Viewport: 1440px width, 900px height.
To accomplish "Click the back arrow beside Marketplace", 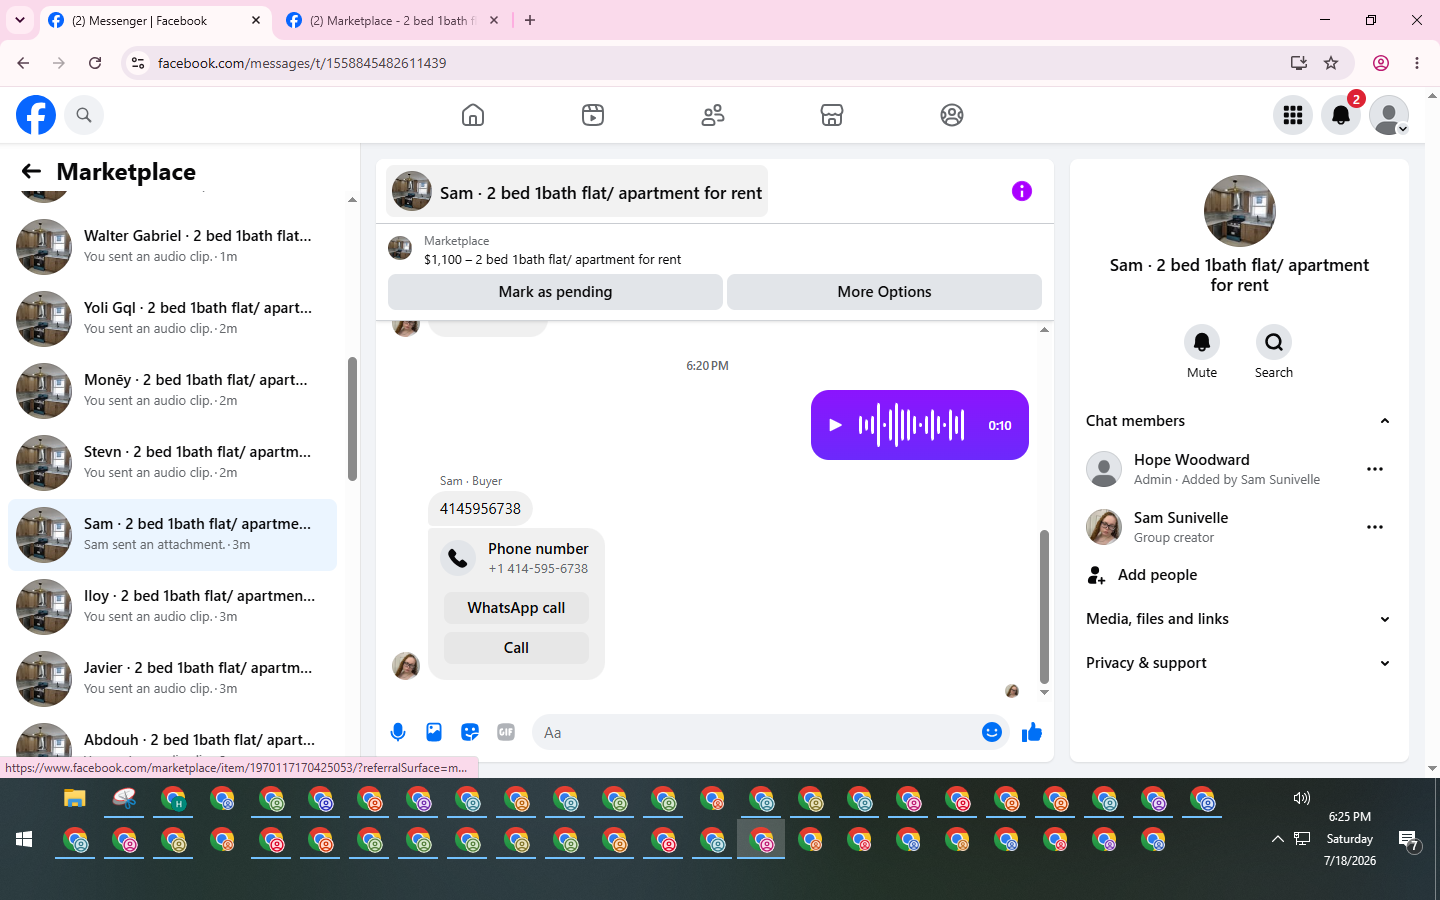I will pos(31,171).
